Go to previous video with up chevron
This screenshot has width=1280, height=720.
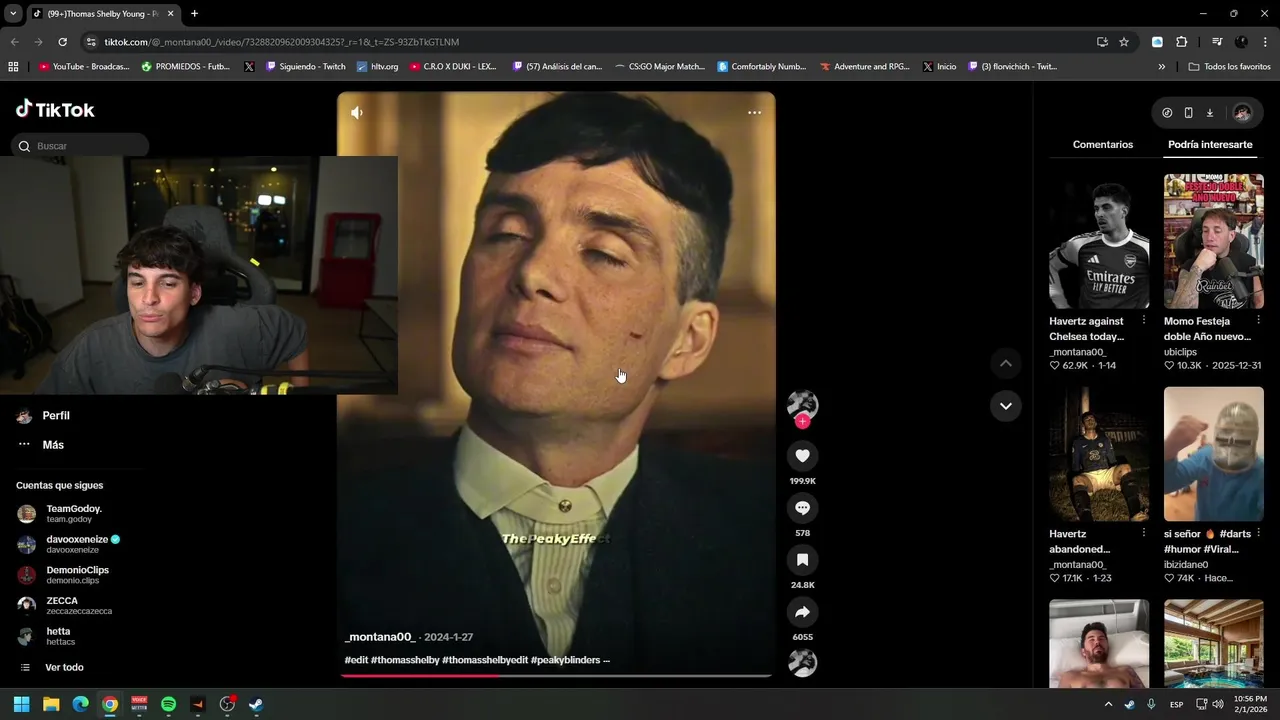tap(1006, 363)
